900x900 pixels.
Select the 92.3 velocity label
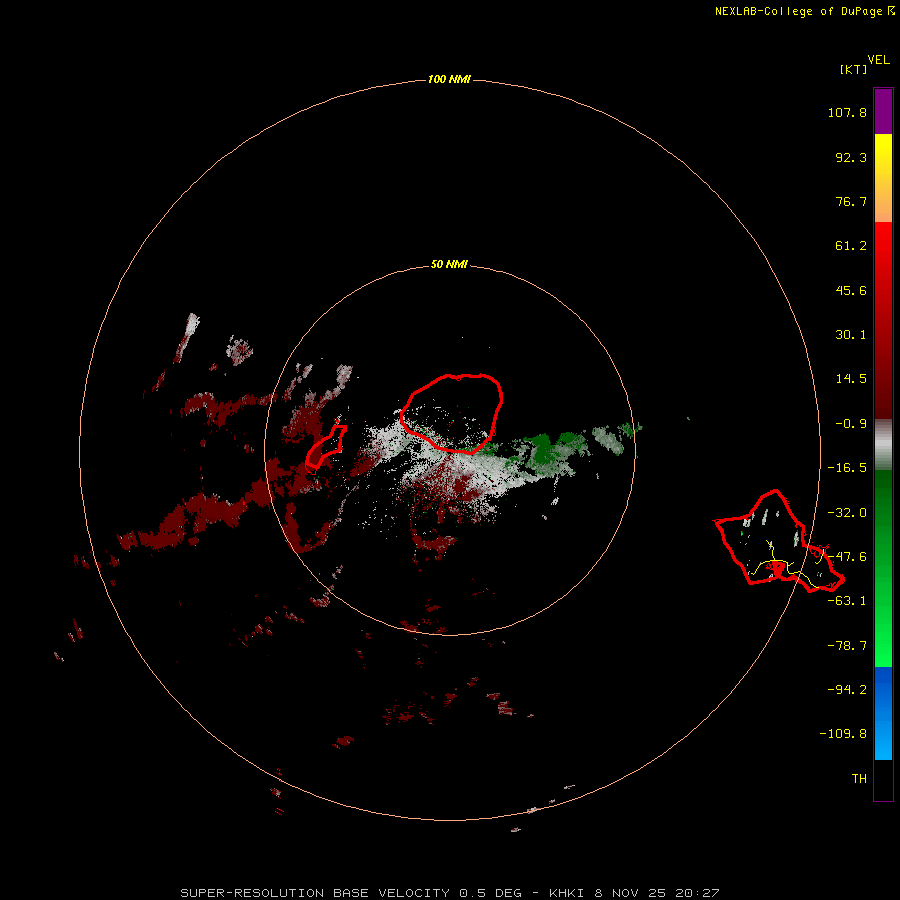[x=851, y=157]
